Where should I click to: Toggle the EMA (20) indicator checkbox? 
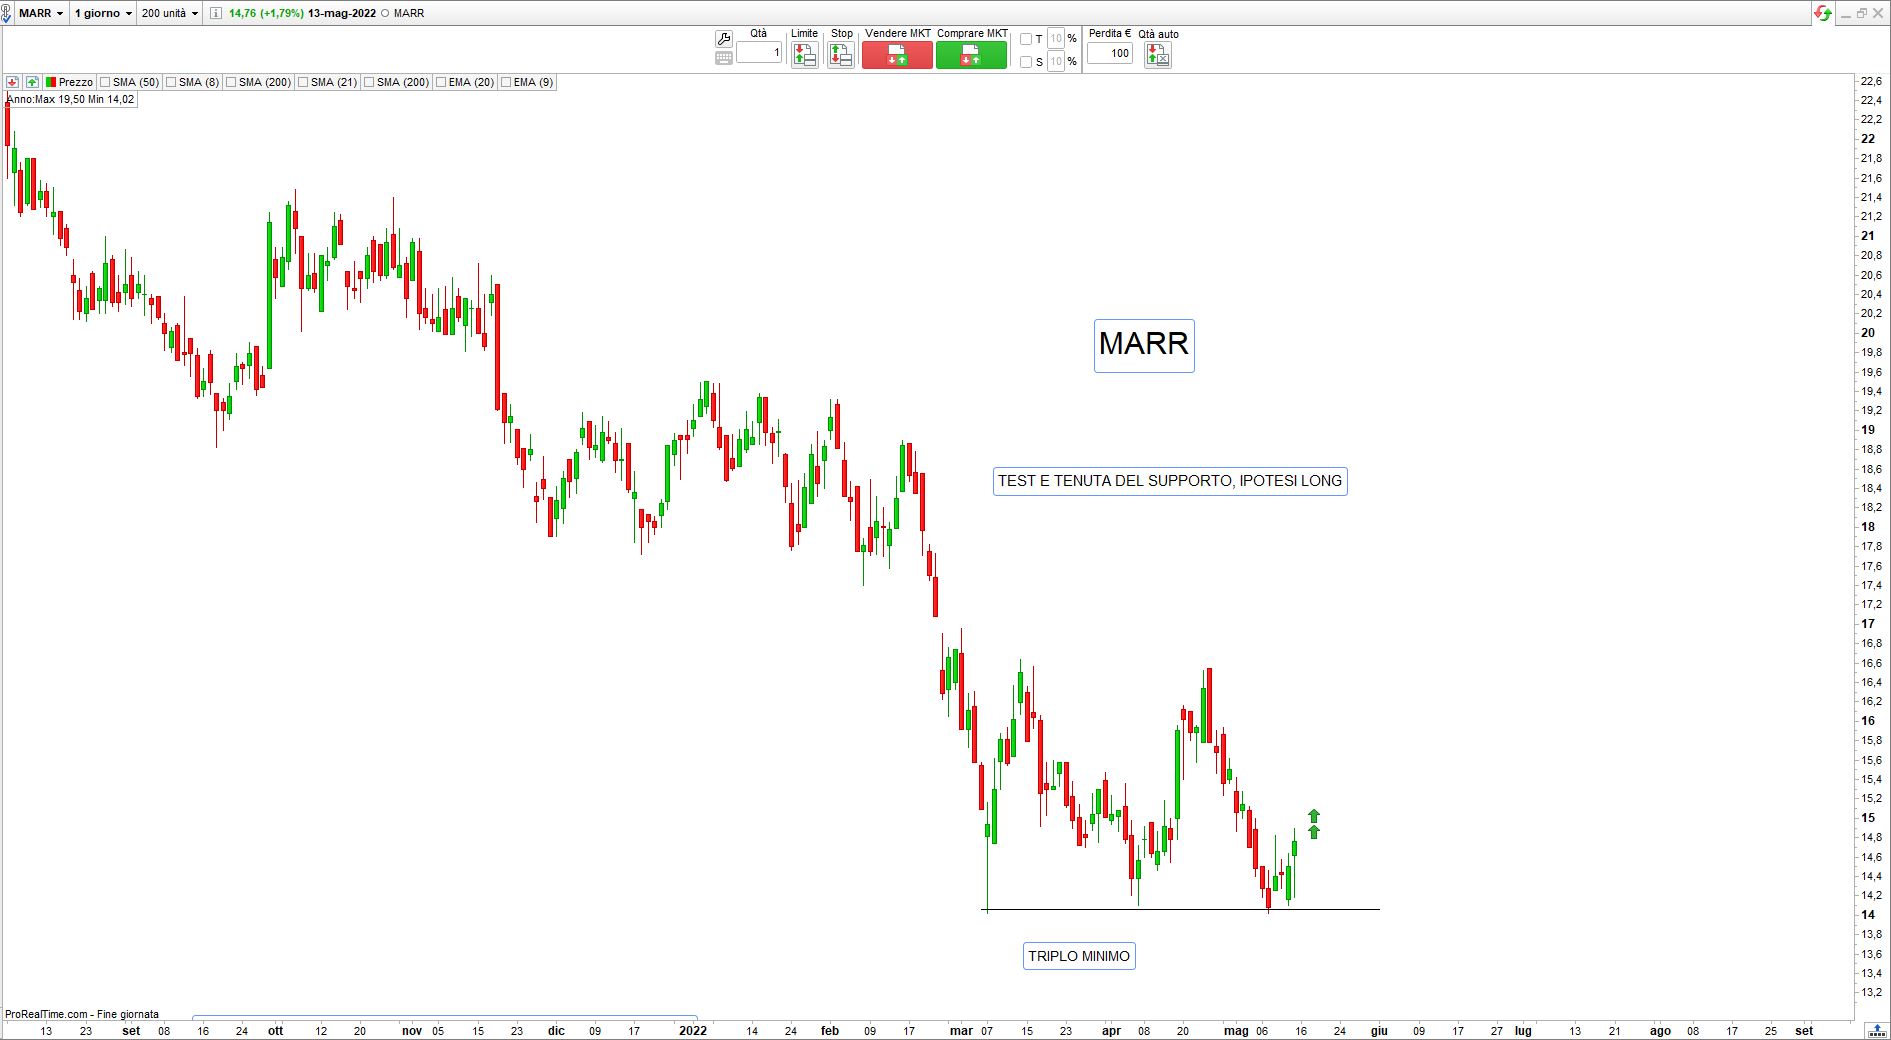coord(441,82)
